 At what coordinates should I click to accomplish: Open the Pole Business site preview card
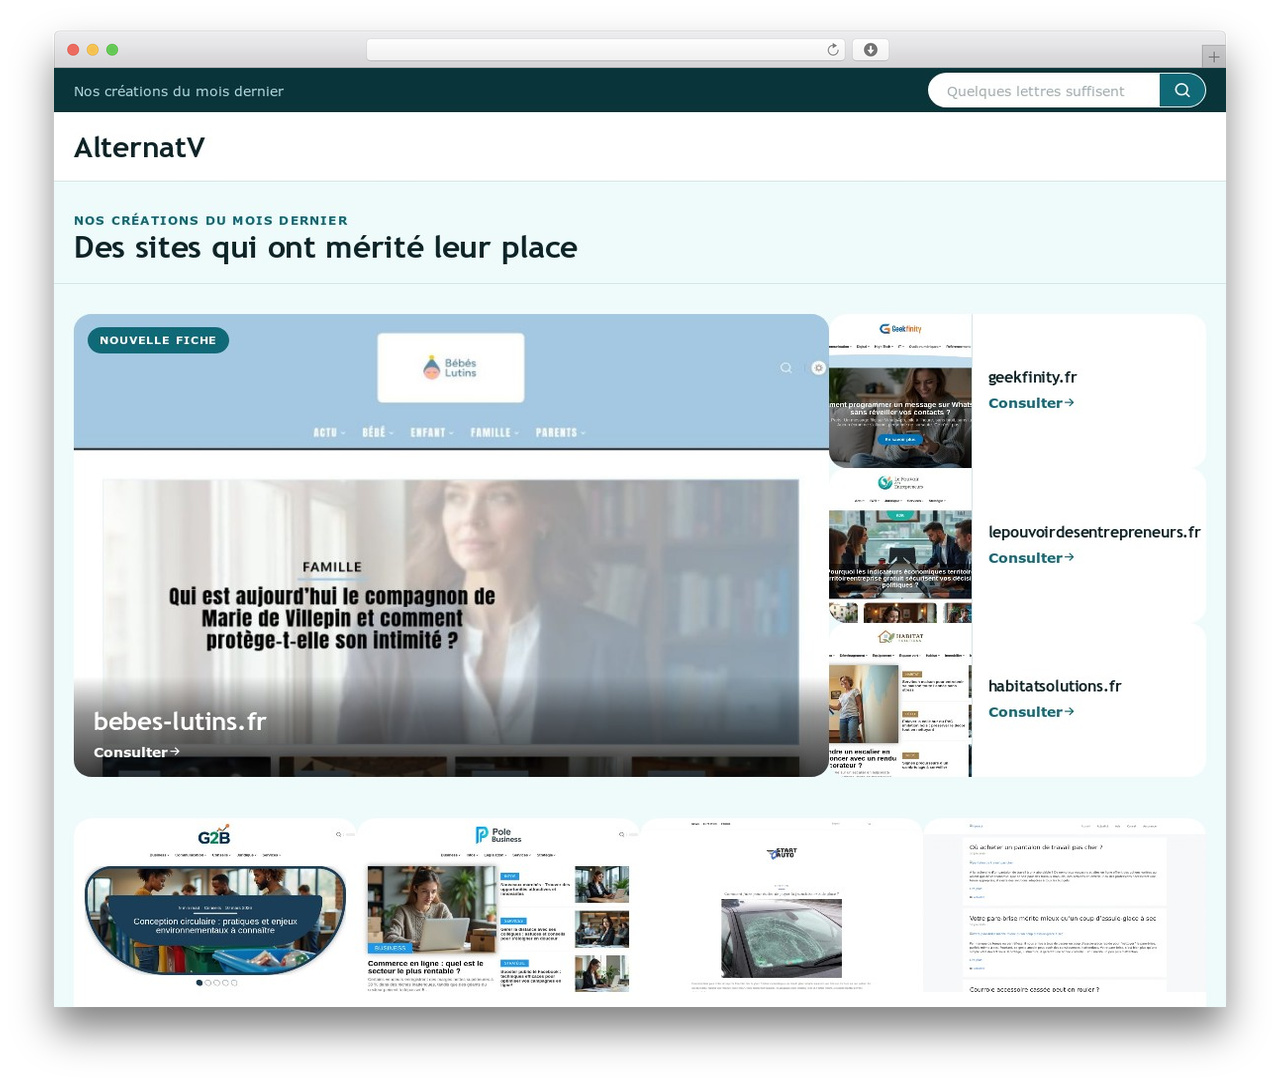(x=498, y=912)
